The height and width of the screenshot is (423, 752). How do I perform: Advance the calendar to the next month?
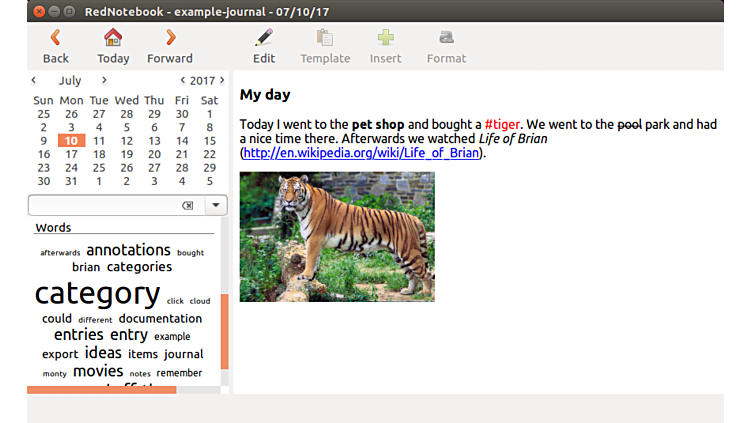(x=103, y=80)
